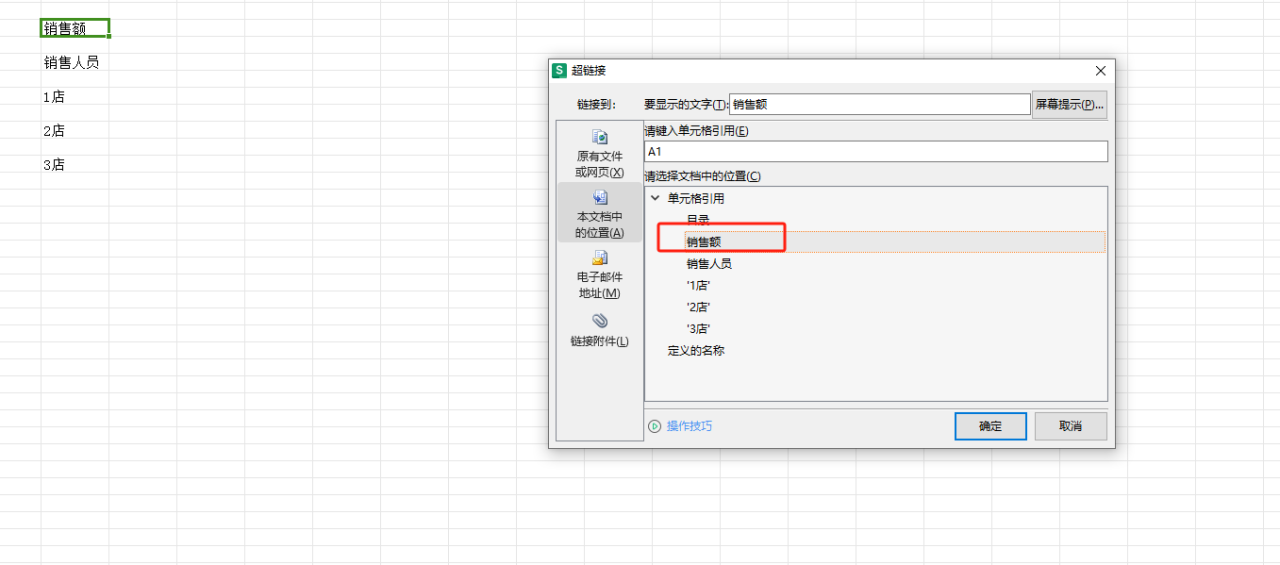Select the 3店 cell in the sheet
This screenshot has height=565, width=1280.
pyautogui.click(x=75, y=165)
